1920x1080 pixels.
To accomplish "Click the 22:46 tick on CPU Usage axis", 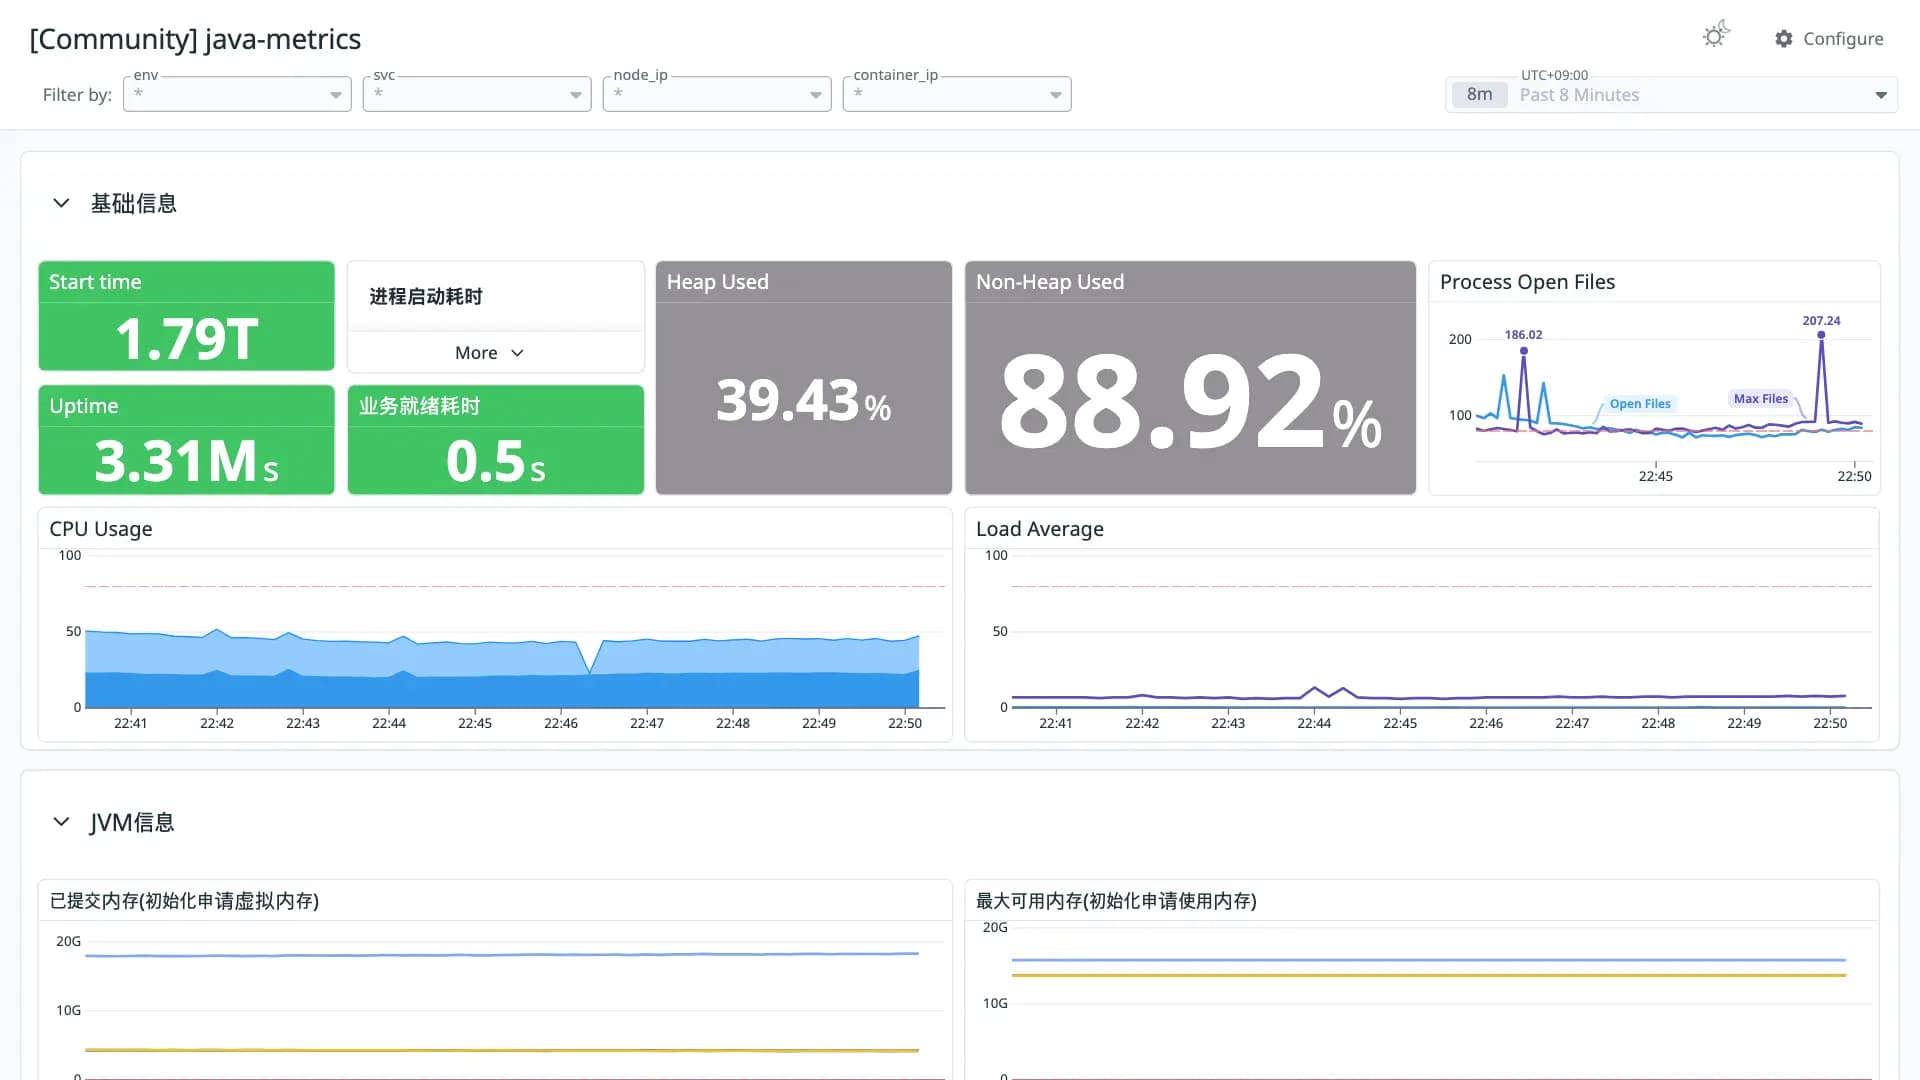I will pos(561,723).
